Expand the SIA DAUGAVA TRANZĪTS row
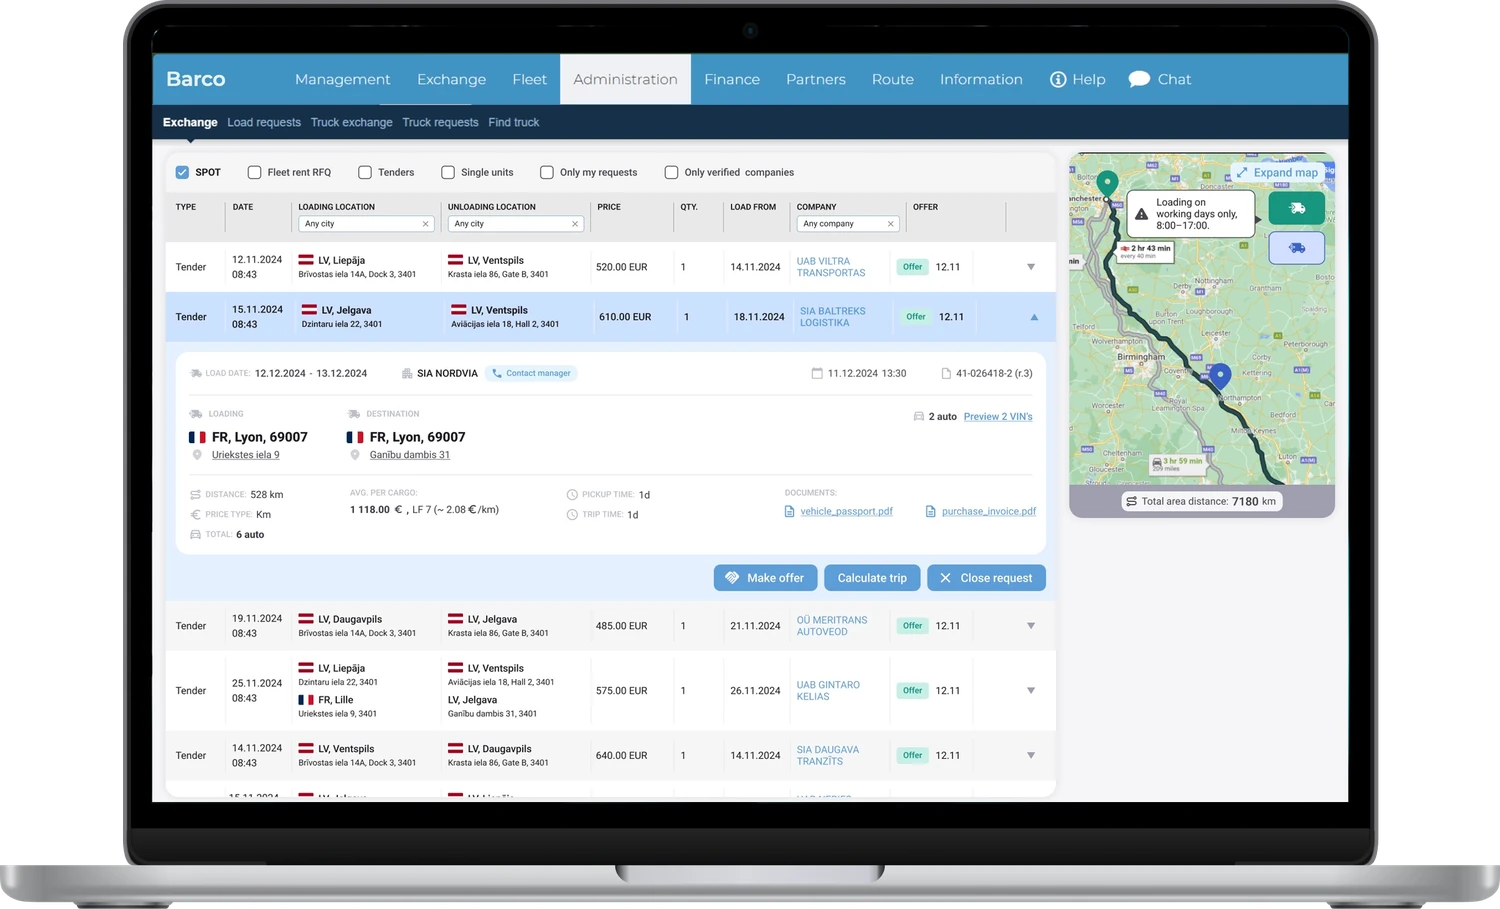This screenshot has height=909, width=1500. click(1031, 756)
